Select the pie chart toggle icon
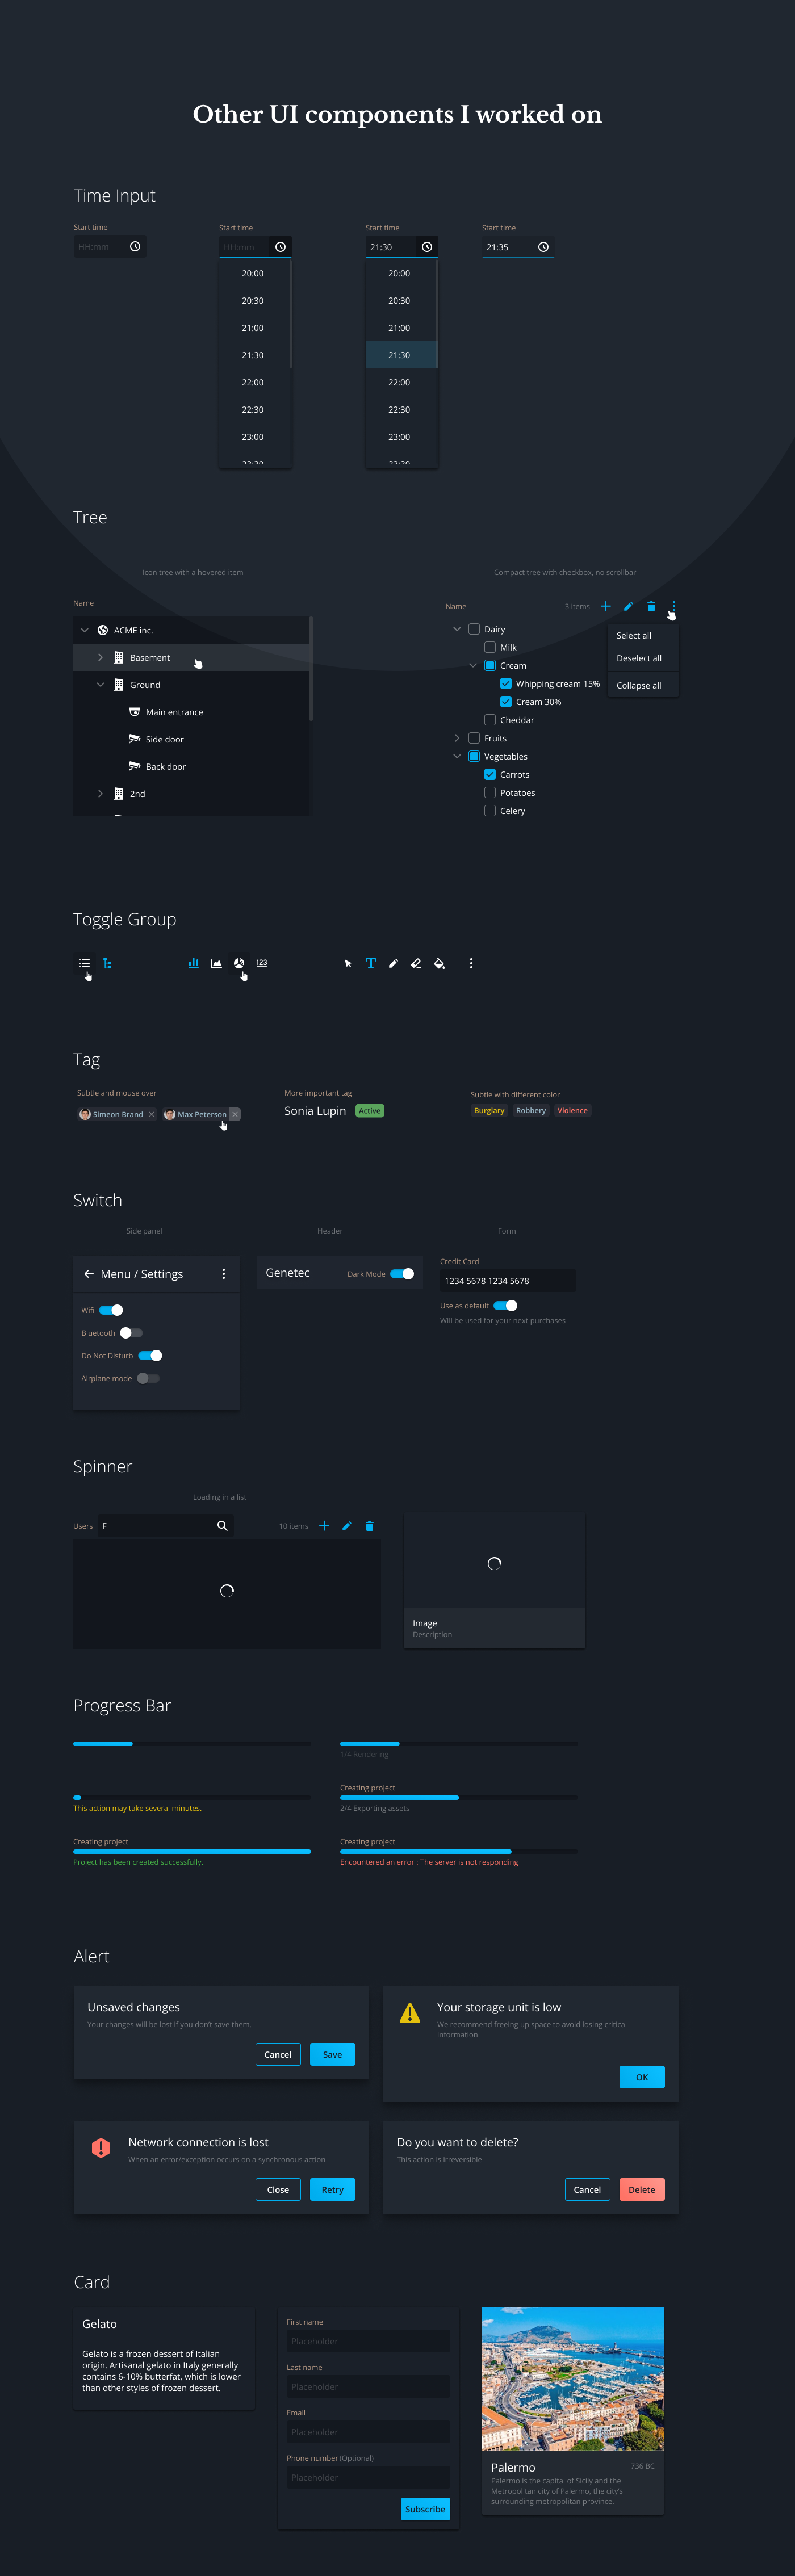This screenshot has width=795, height=2576. point(239,963)
